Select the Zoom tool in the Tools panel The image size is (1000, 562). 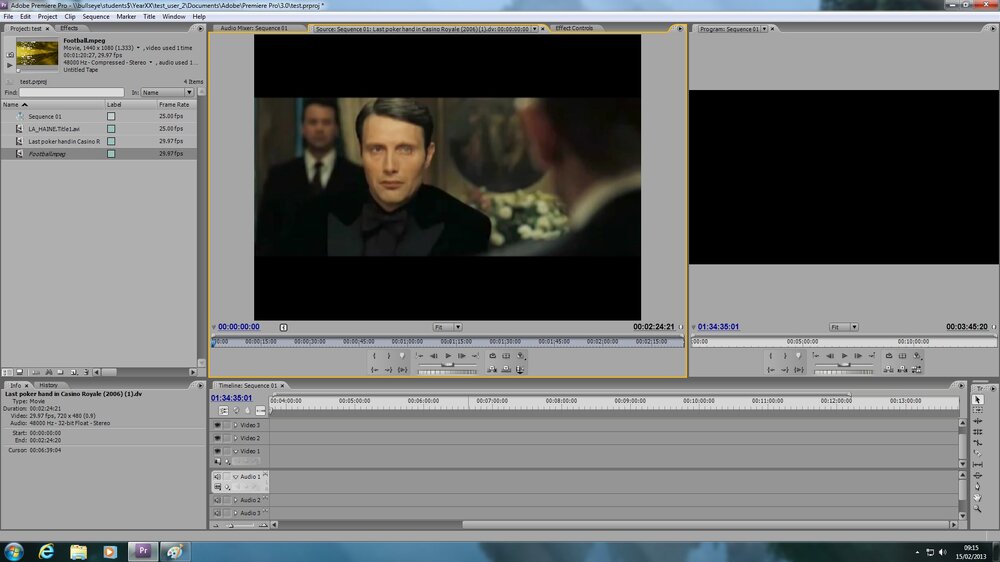click(x=978, y=509)
